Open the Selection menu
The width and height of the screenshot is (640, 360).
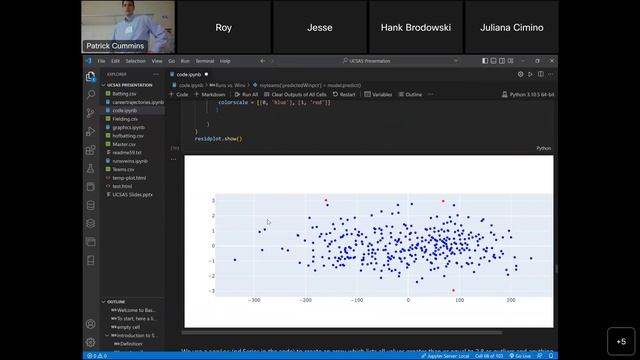136,61
